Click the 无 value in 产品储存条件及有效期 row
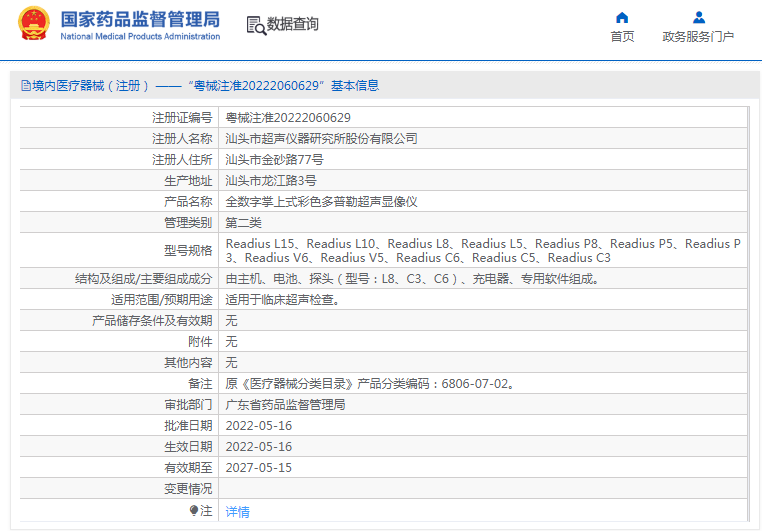The width and height of the screenshot is (762, 531). [x=231, y=321]
